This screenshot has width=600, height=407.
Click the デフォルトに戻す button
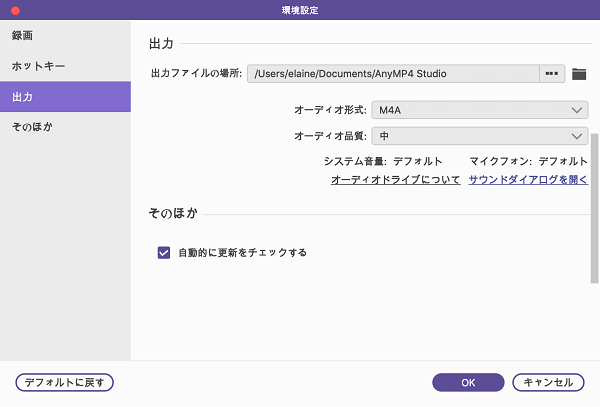[65, 382]
